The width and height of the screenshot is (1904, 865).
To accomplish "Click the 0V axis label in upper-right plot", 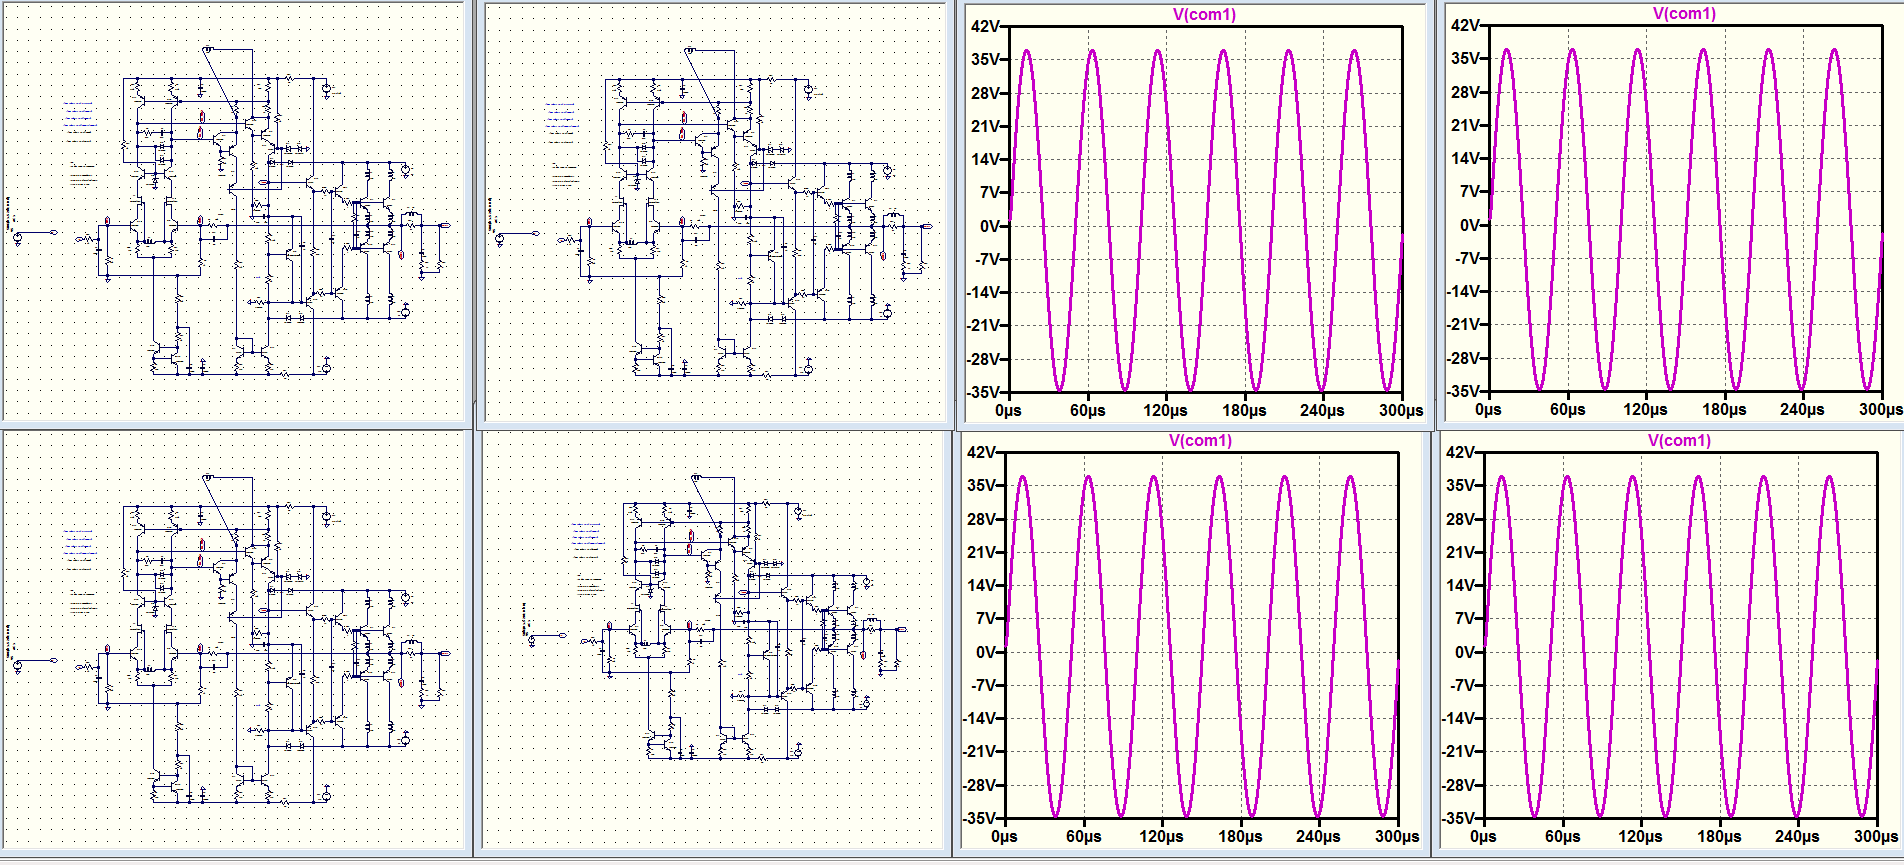I will tap(1470, 225).
